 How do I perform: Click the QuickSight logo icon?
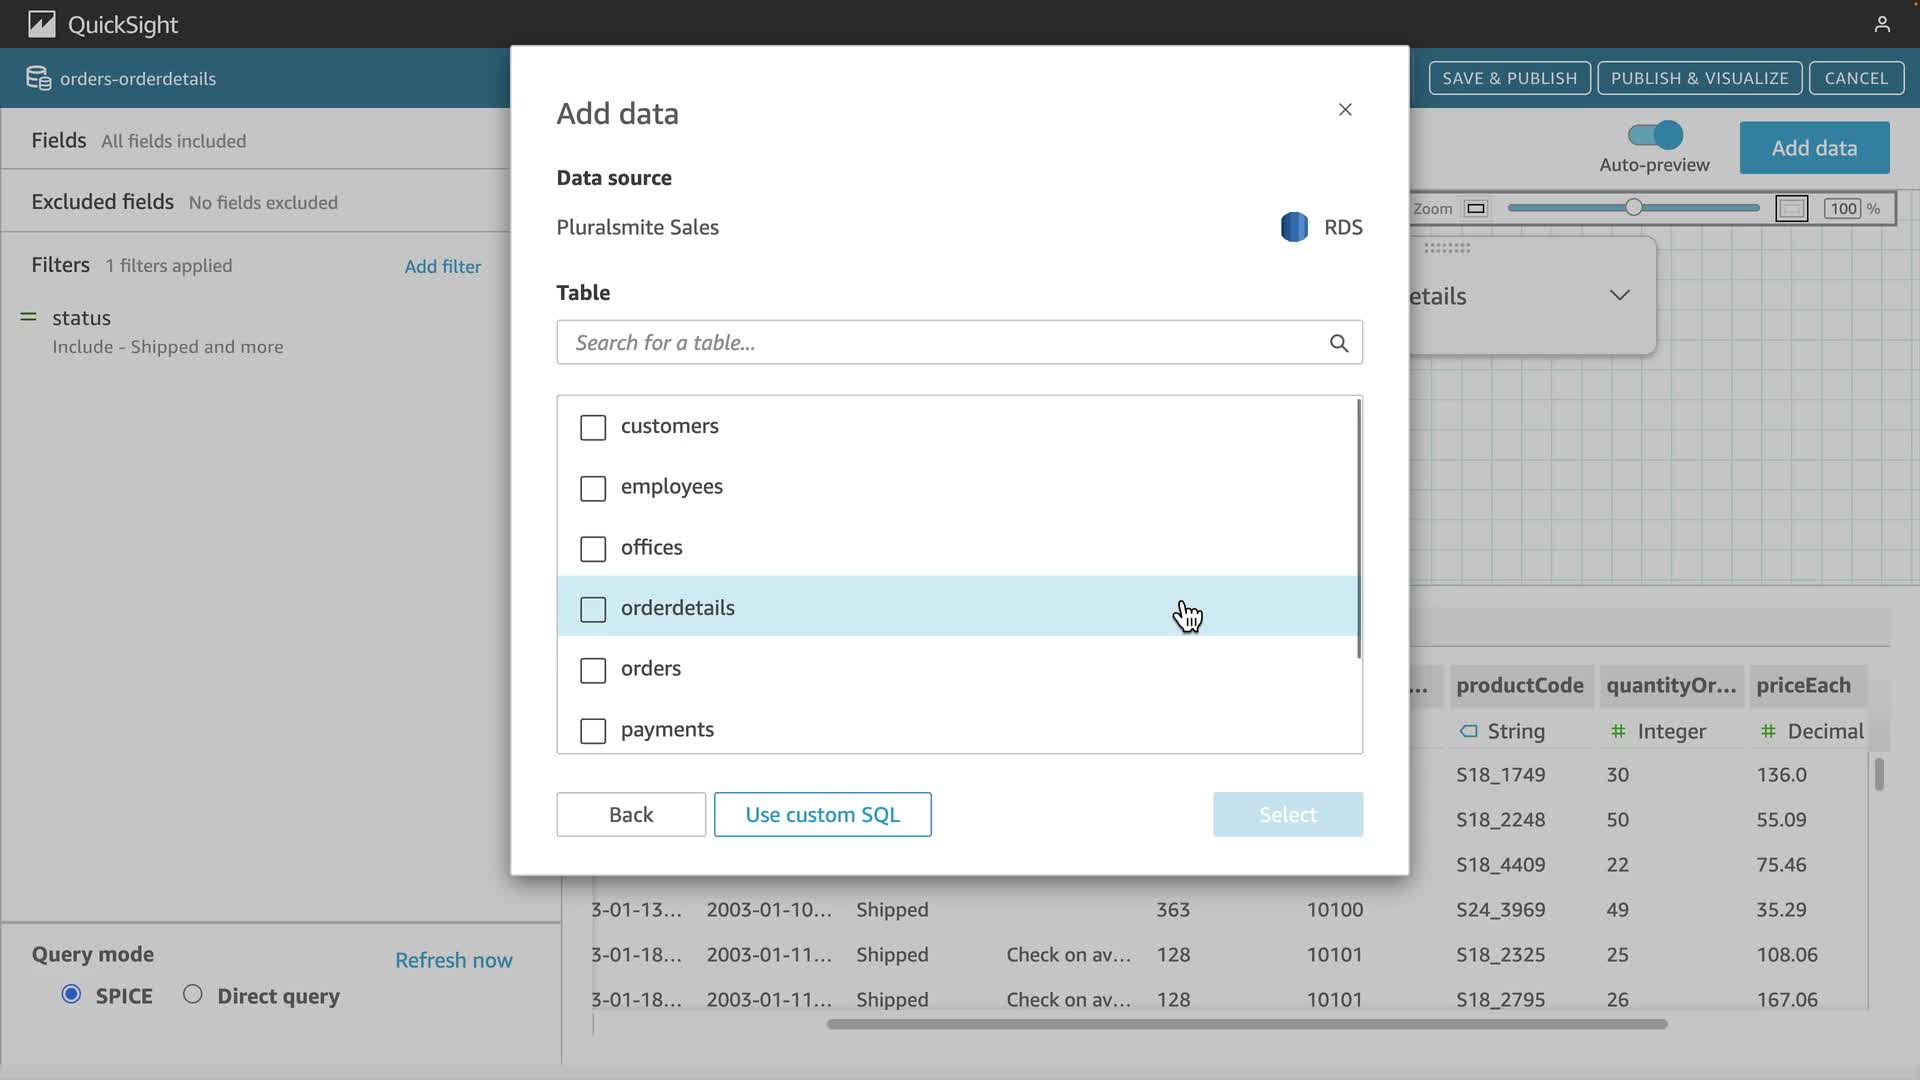[41, 24]
